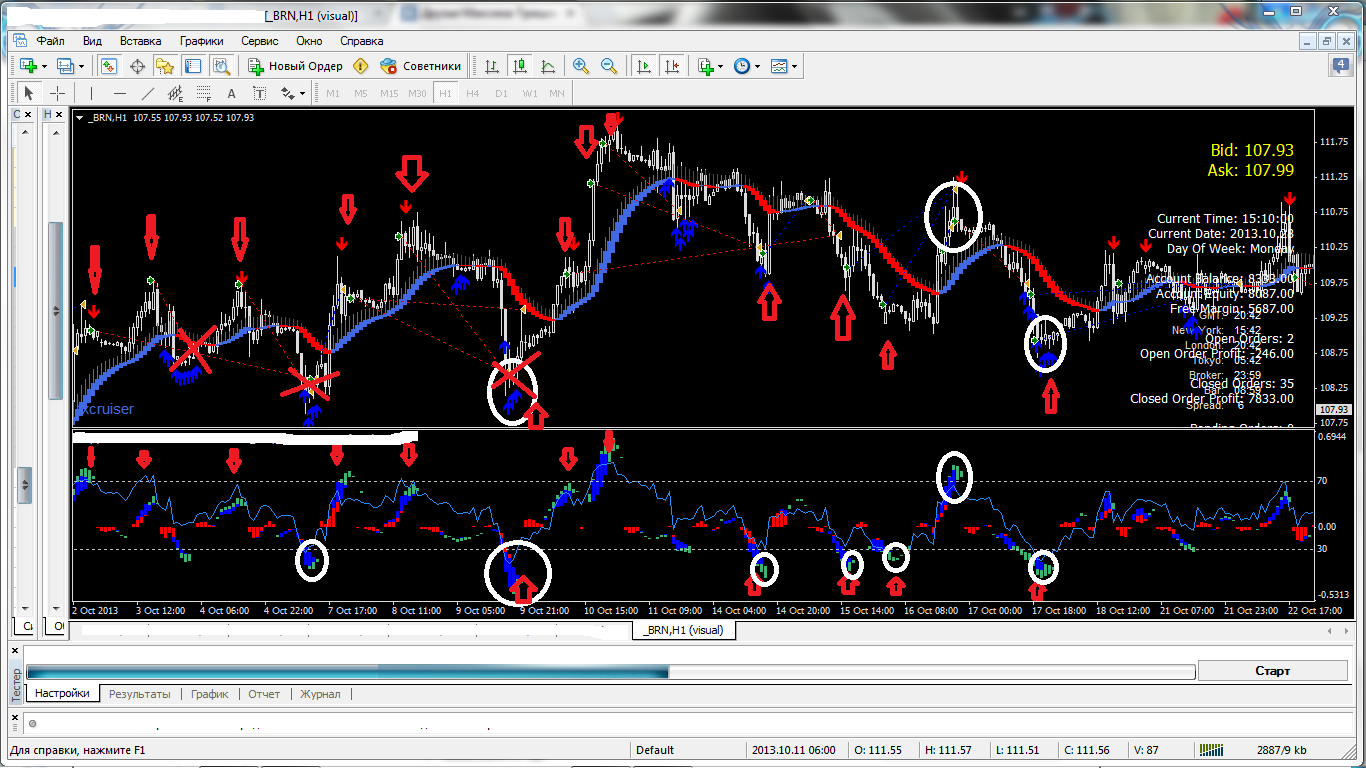The width and height of the screenshot is (1366, 768).
Task: Switch chart to line chart icon
Action: 548,66
